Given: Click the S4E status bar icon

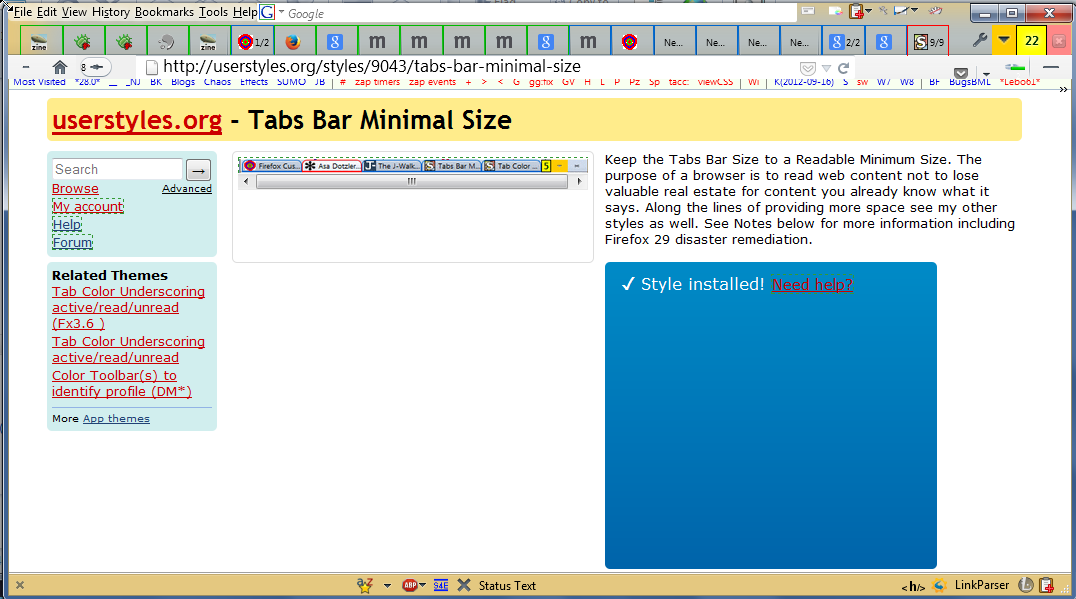Looking at the screenshot, I should pos(441,585).
